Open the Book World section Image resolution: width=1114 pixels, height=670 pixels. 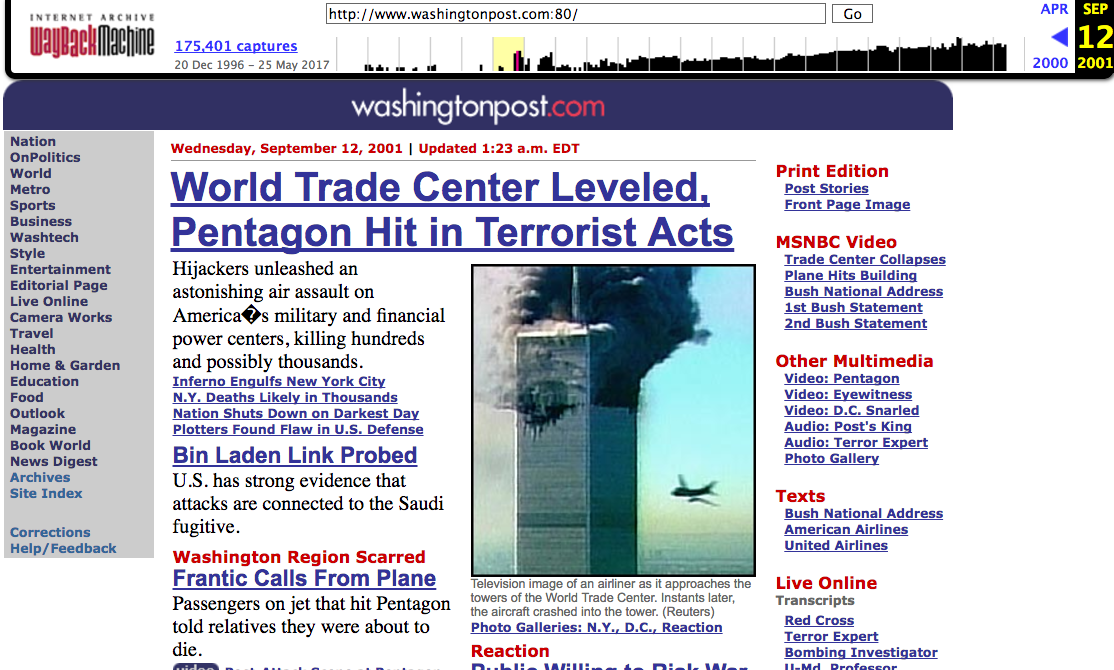coord(50,445)
